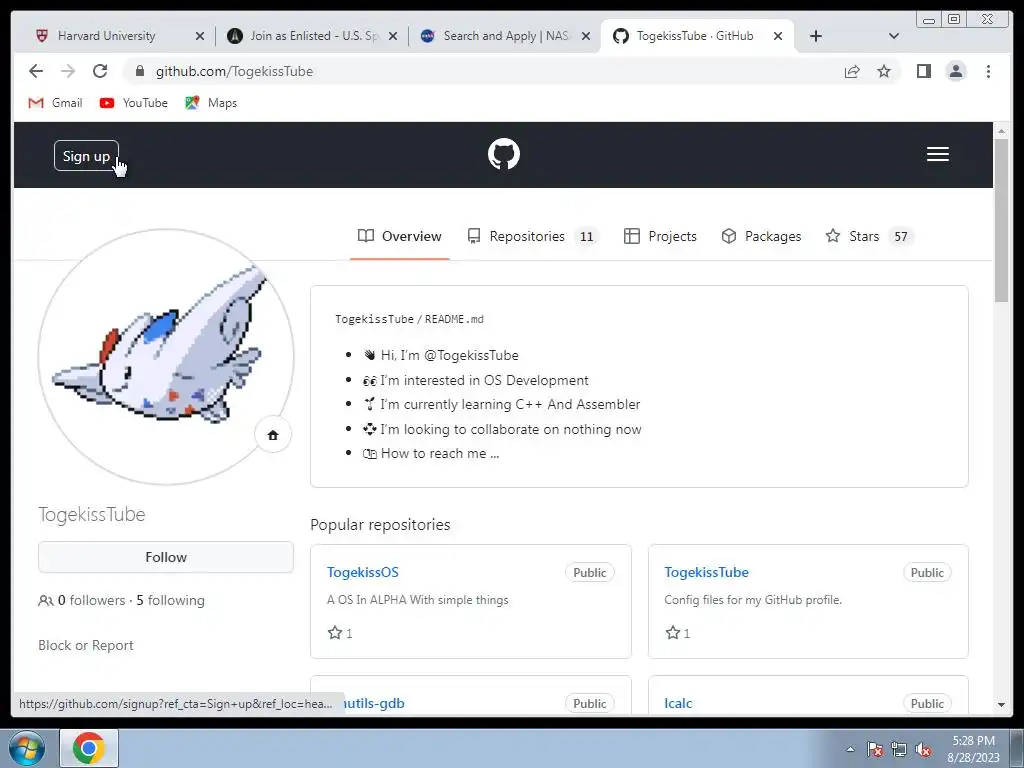Click the Sign up button

point(86,156)
